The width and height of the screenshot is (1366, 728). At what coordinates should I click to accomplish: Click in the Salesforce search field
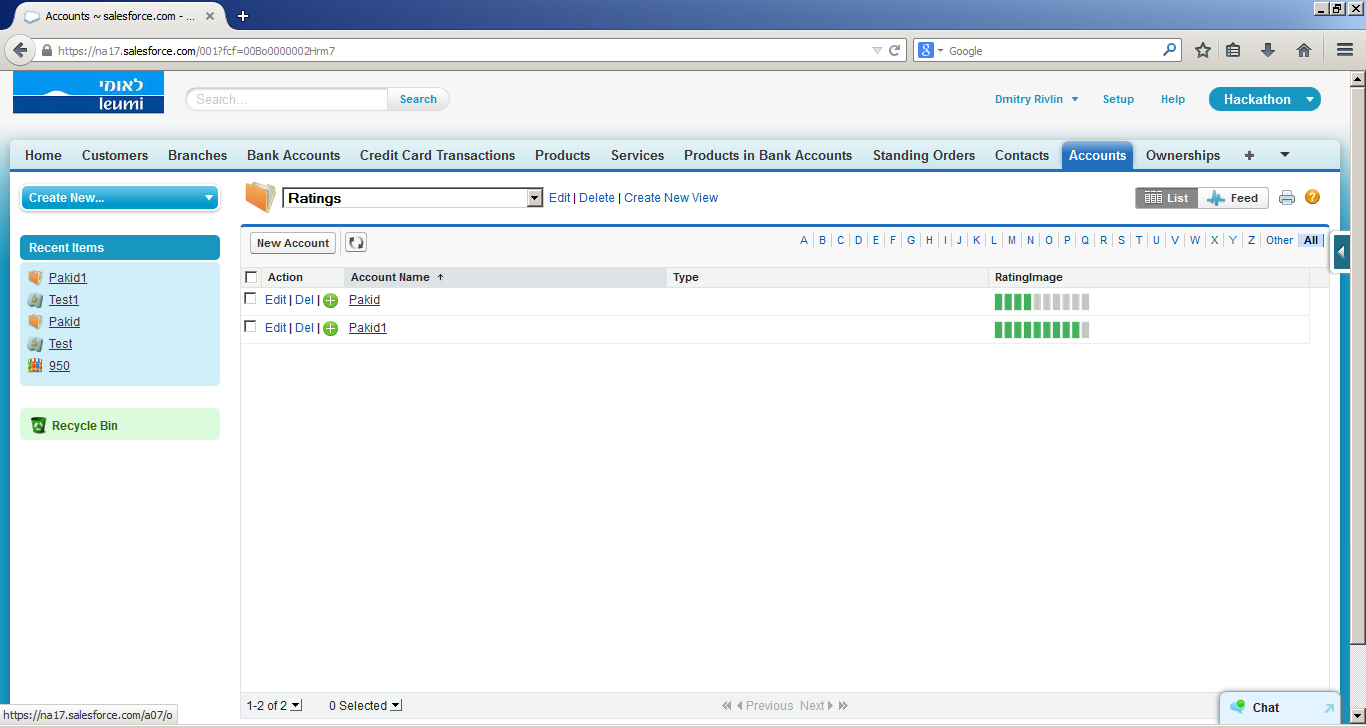pyautogui.click(x=287, y=99)
